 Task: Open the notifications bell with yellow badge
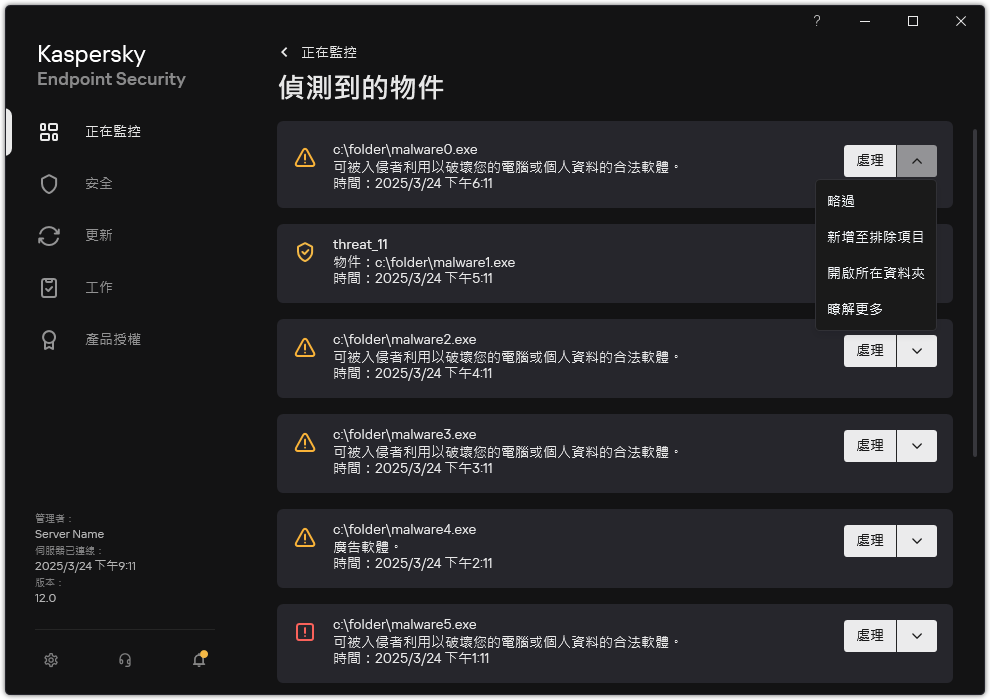click(x=198, y=660)
